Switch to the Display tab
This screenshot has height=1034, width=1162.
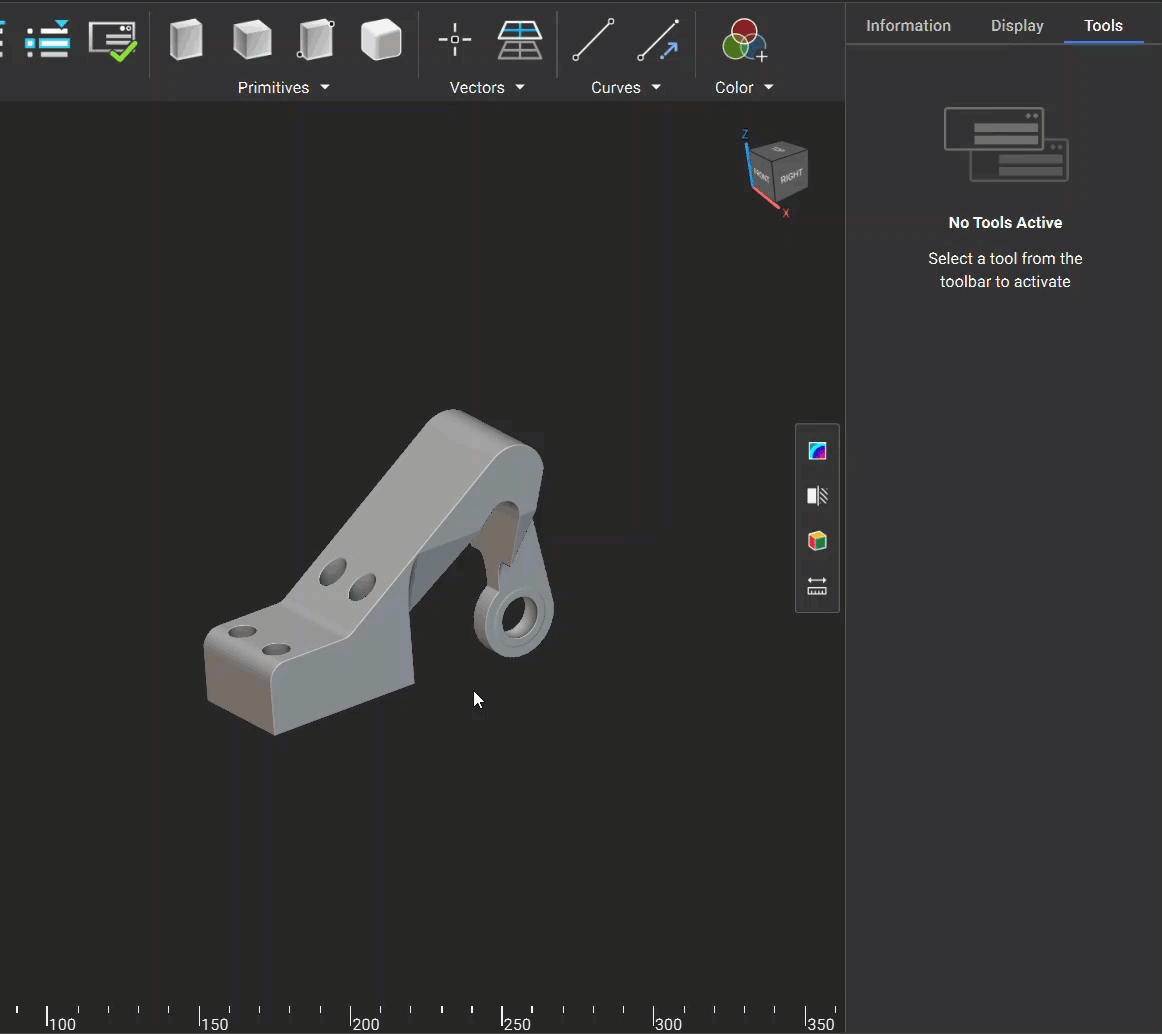tap(1017, 26)
